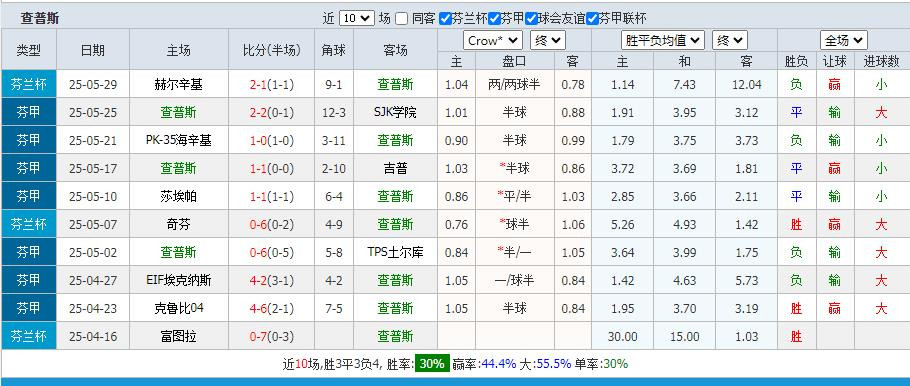Click the 芬甲 tag on 25-05-25 row

coord(29,112)
